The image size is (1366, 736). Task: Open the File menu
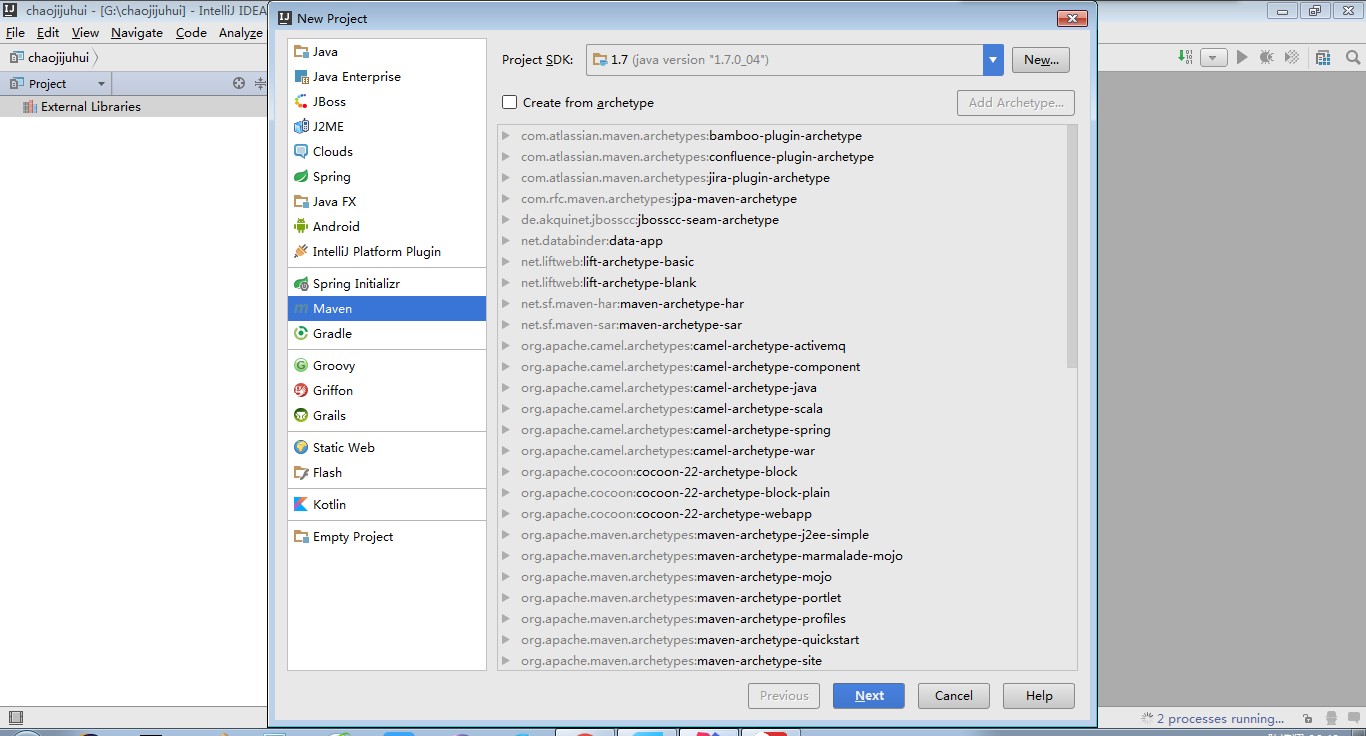(15, 32)
